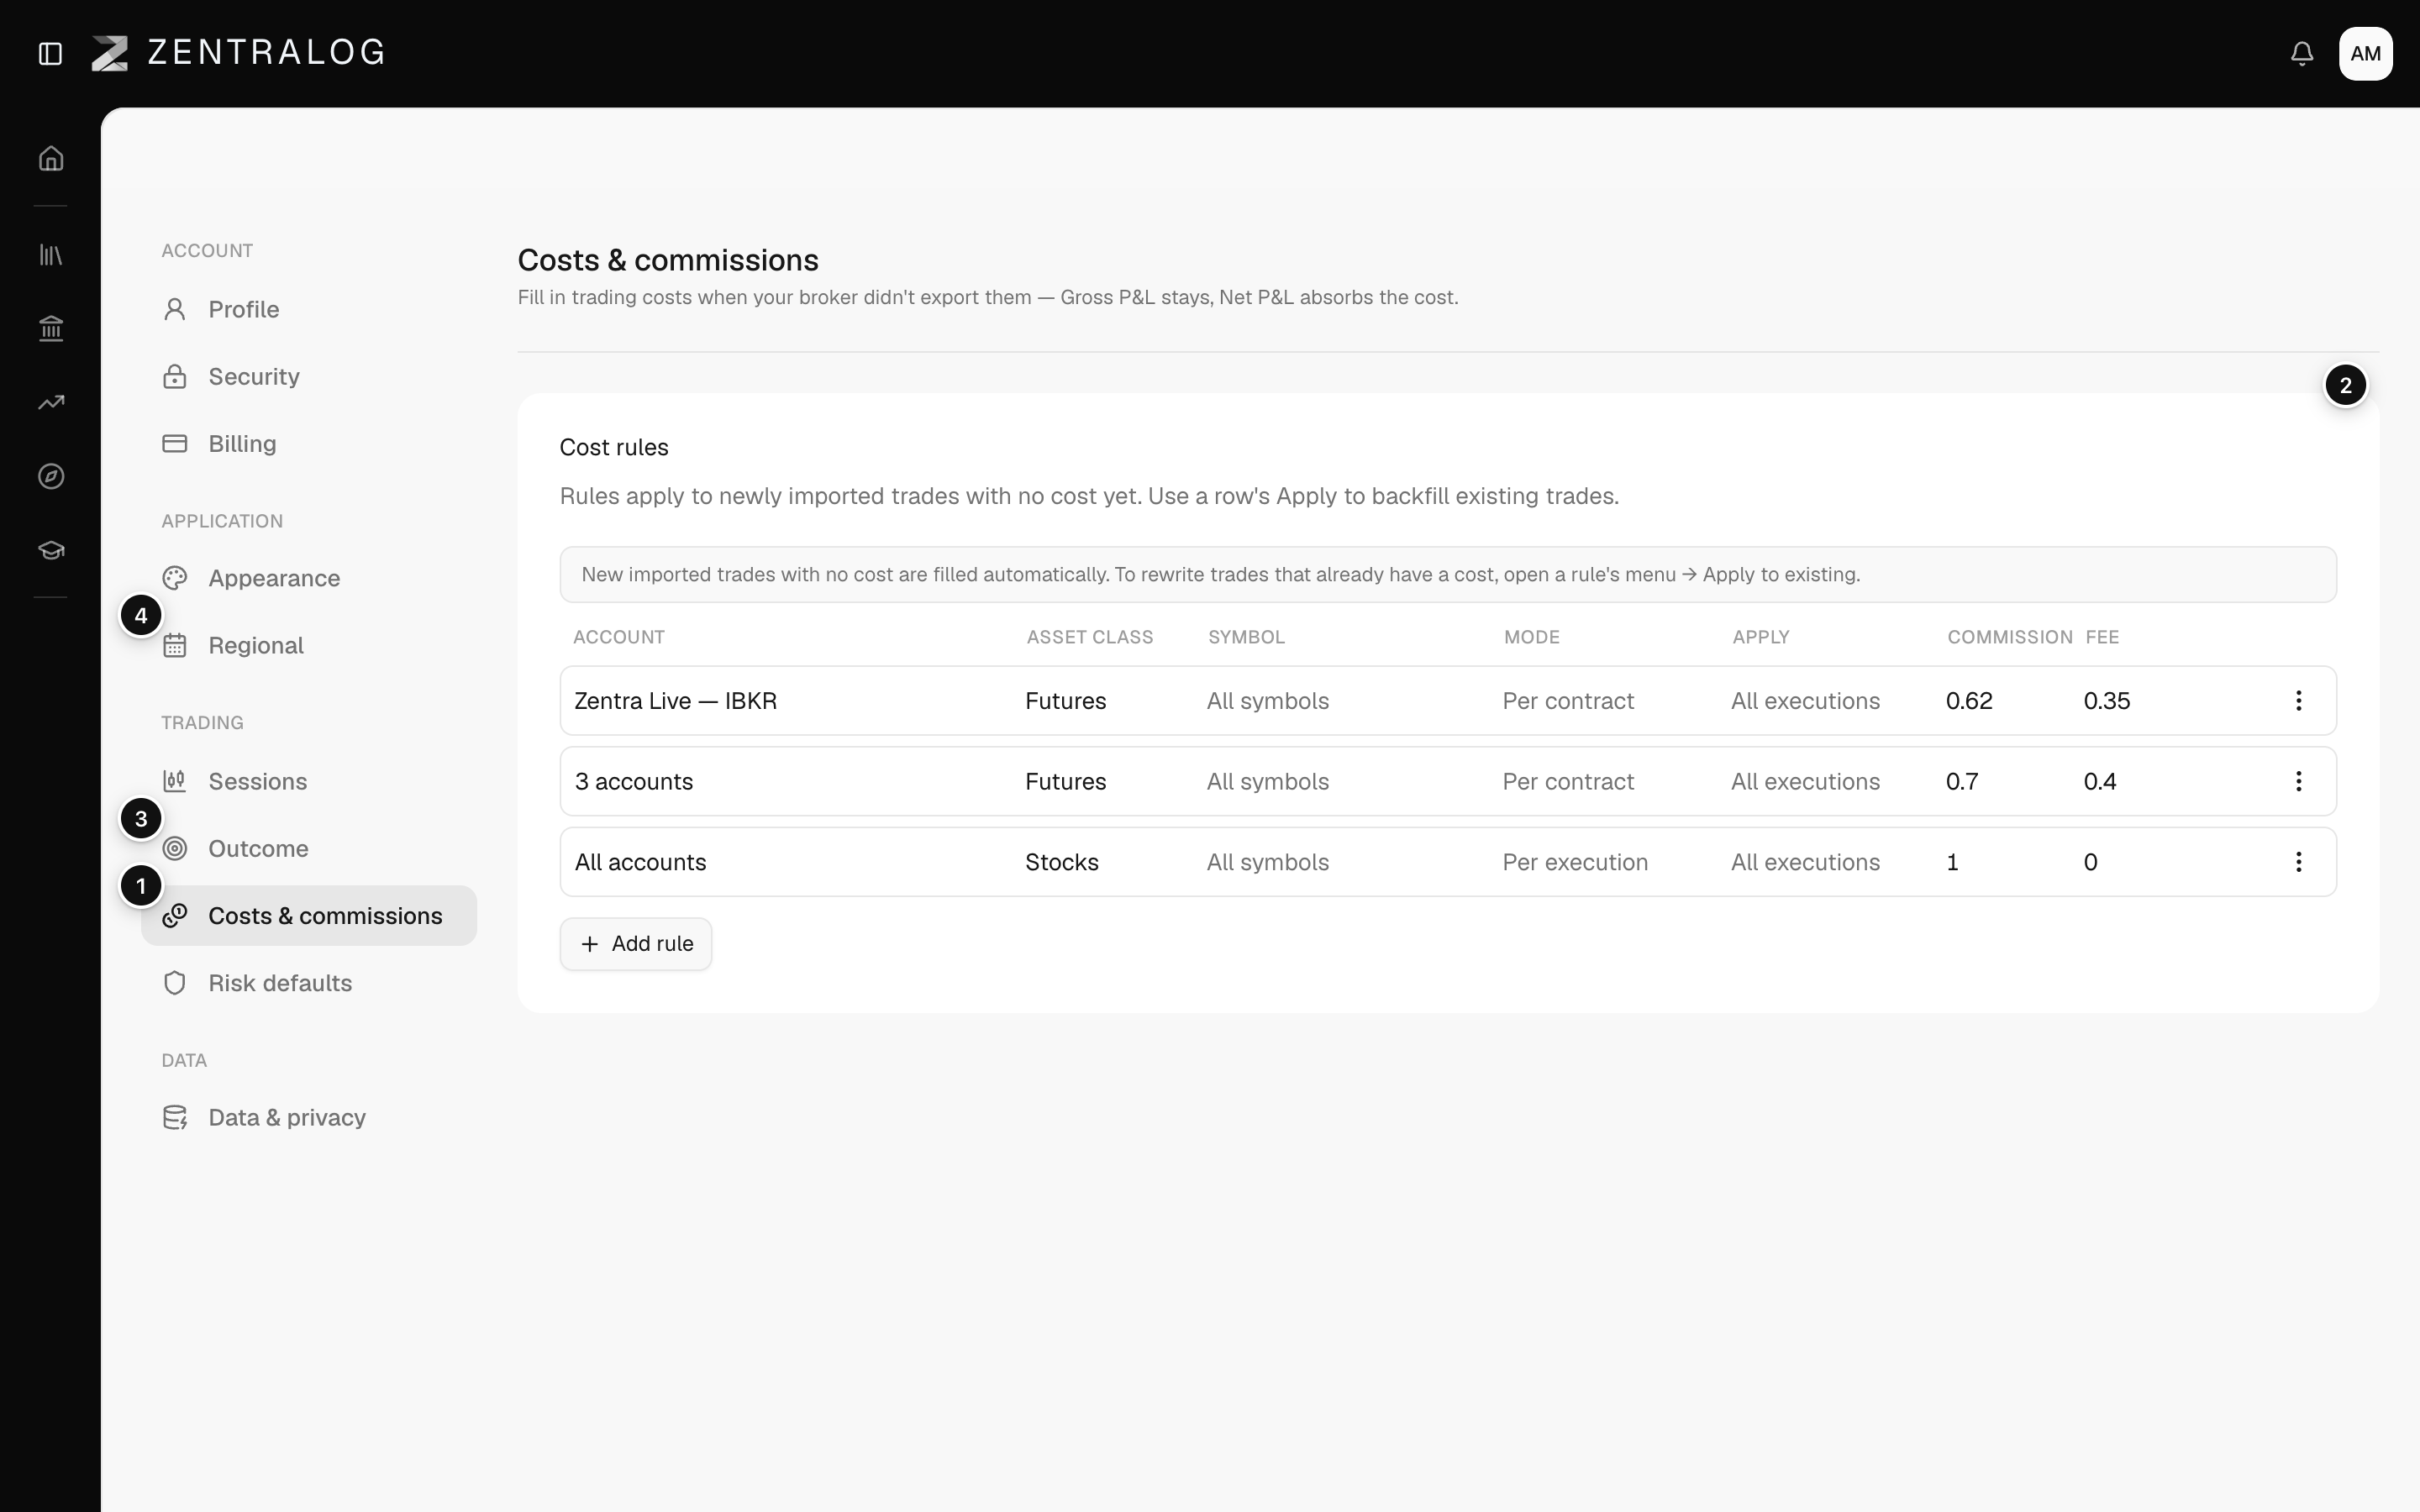Open the menu for the All accounts rule
This screenshot has height=1512, width=2420.
pyautogui.click(x=2298, y=862)
